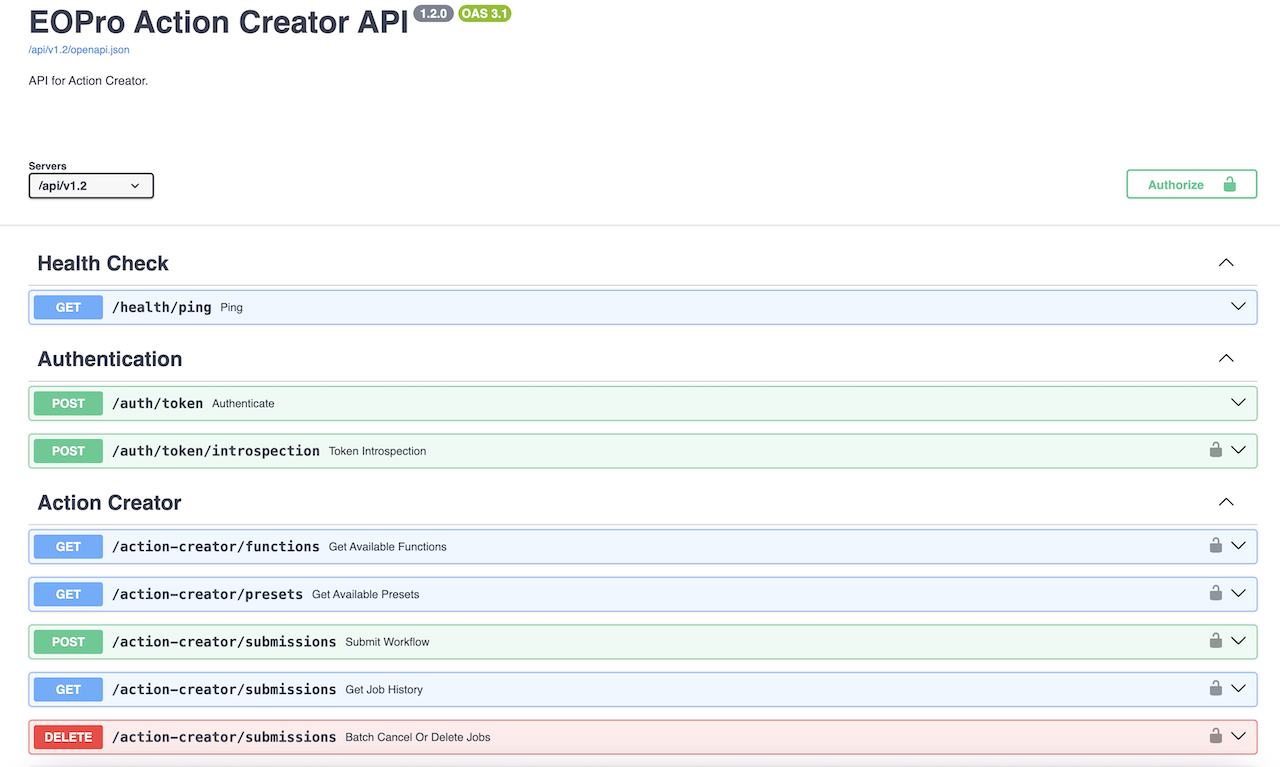Click lock icon on Get Available Functions row
The image size is (1280, 767).
(x=1215, y=546)
